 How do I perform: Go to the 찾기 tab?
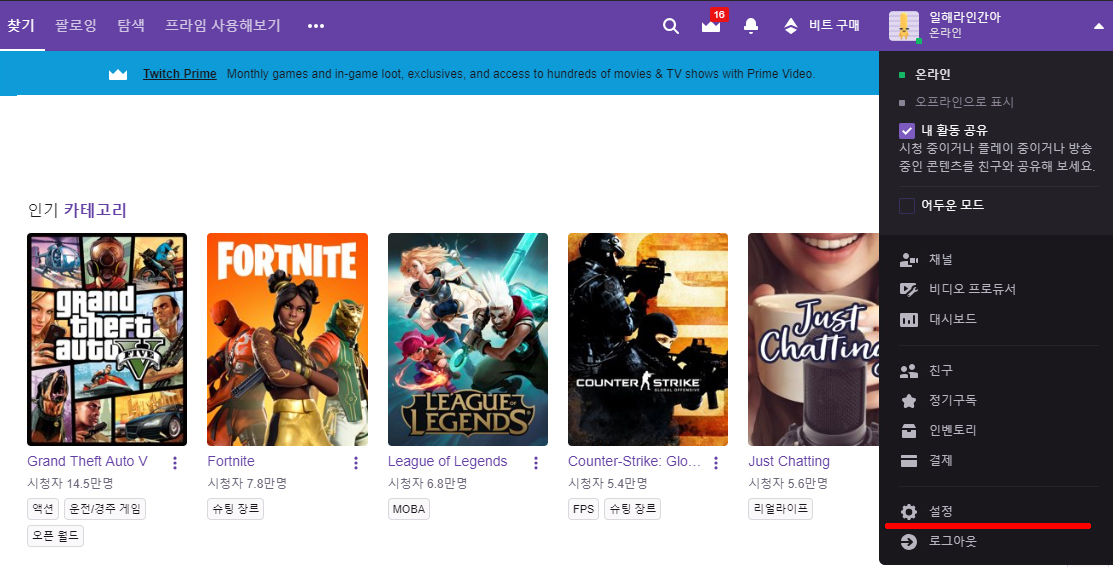[21, 26]
